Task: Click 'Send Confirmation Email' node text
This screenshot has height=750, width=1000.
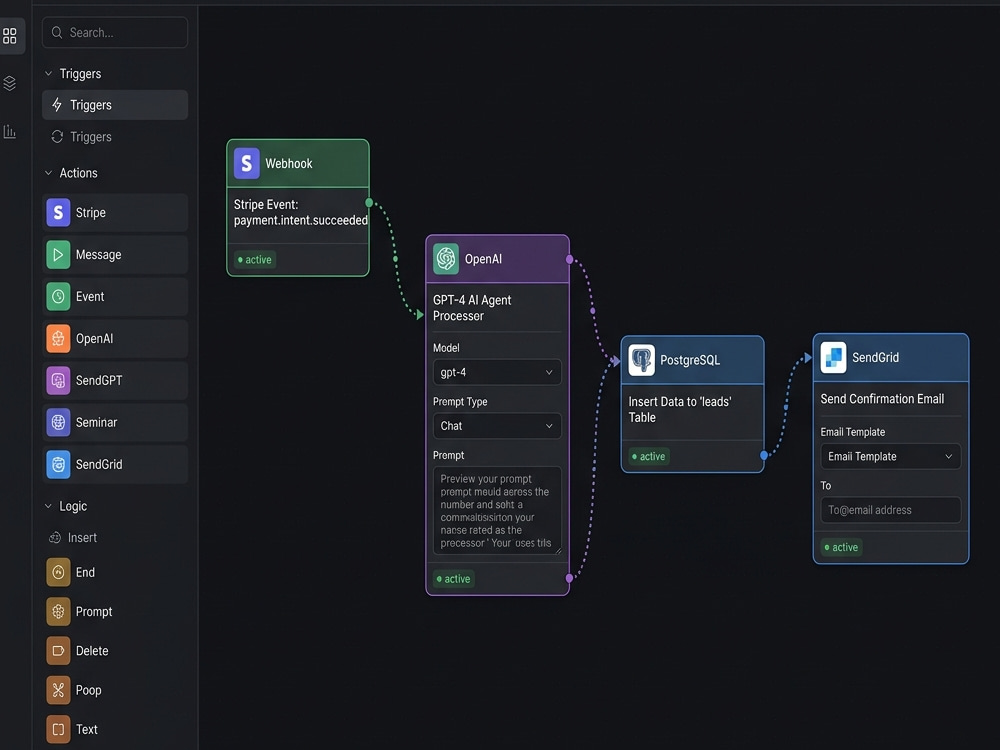Action: click(x=882, y=399)
